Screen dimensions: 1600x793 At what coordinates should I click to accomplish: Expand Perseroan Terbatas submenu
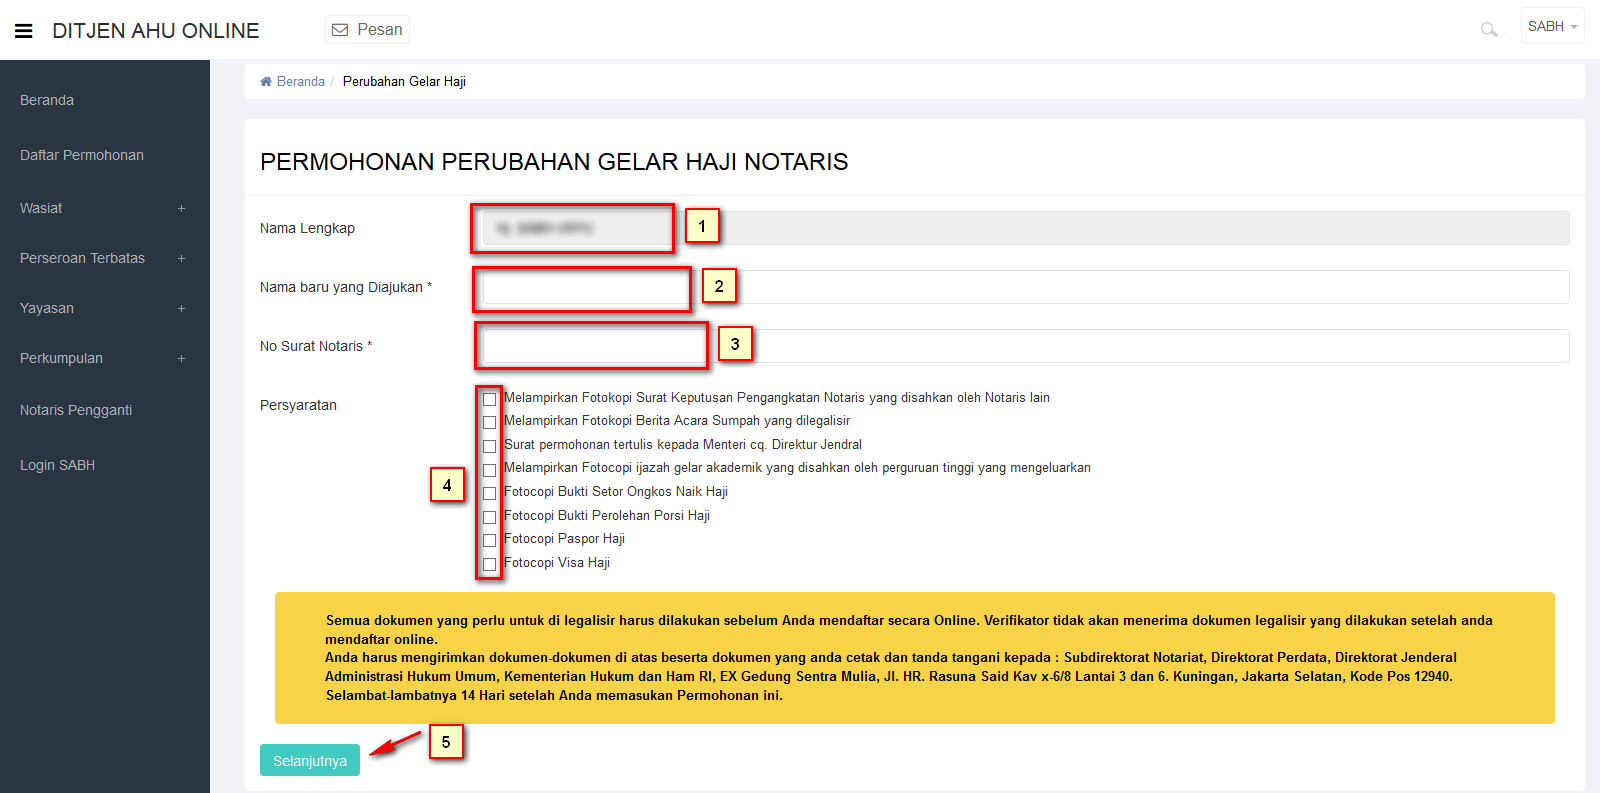point(181,259)
